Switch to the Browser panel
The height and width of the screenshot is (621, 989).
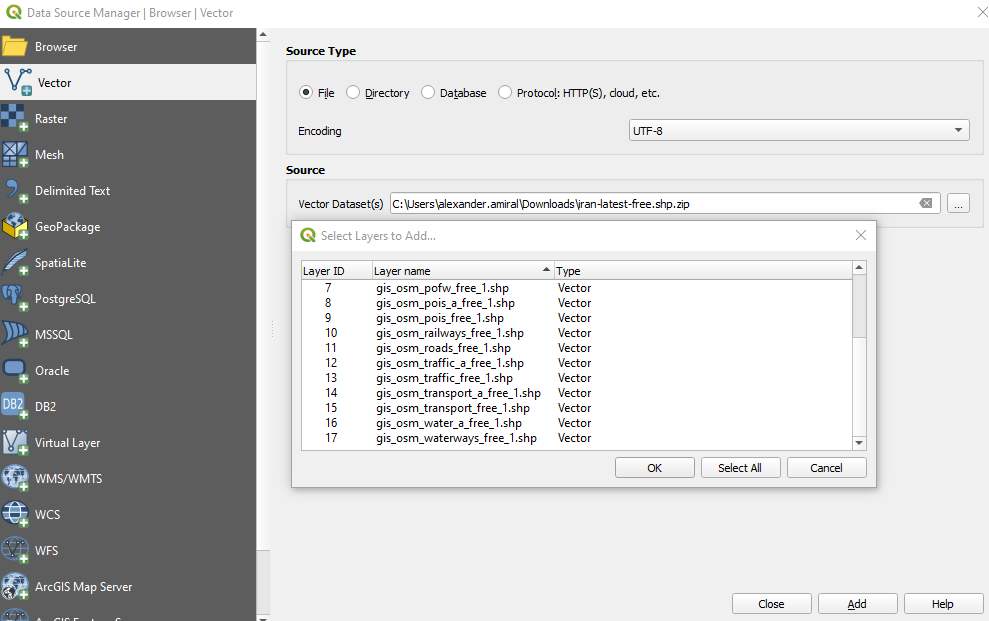point(55,44)
